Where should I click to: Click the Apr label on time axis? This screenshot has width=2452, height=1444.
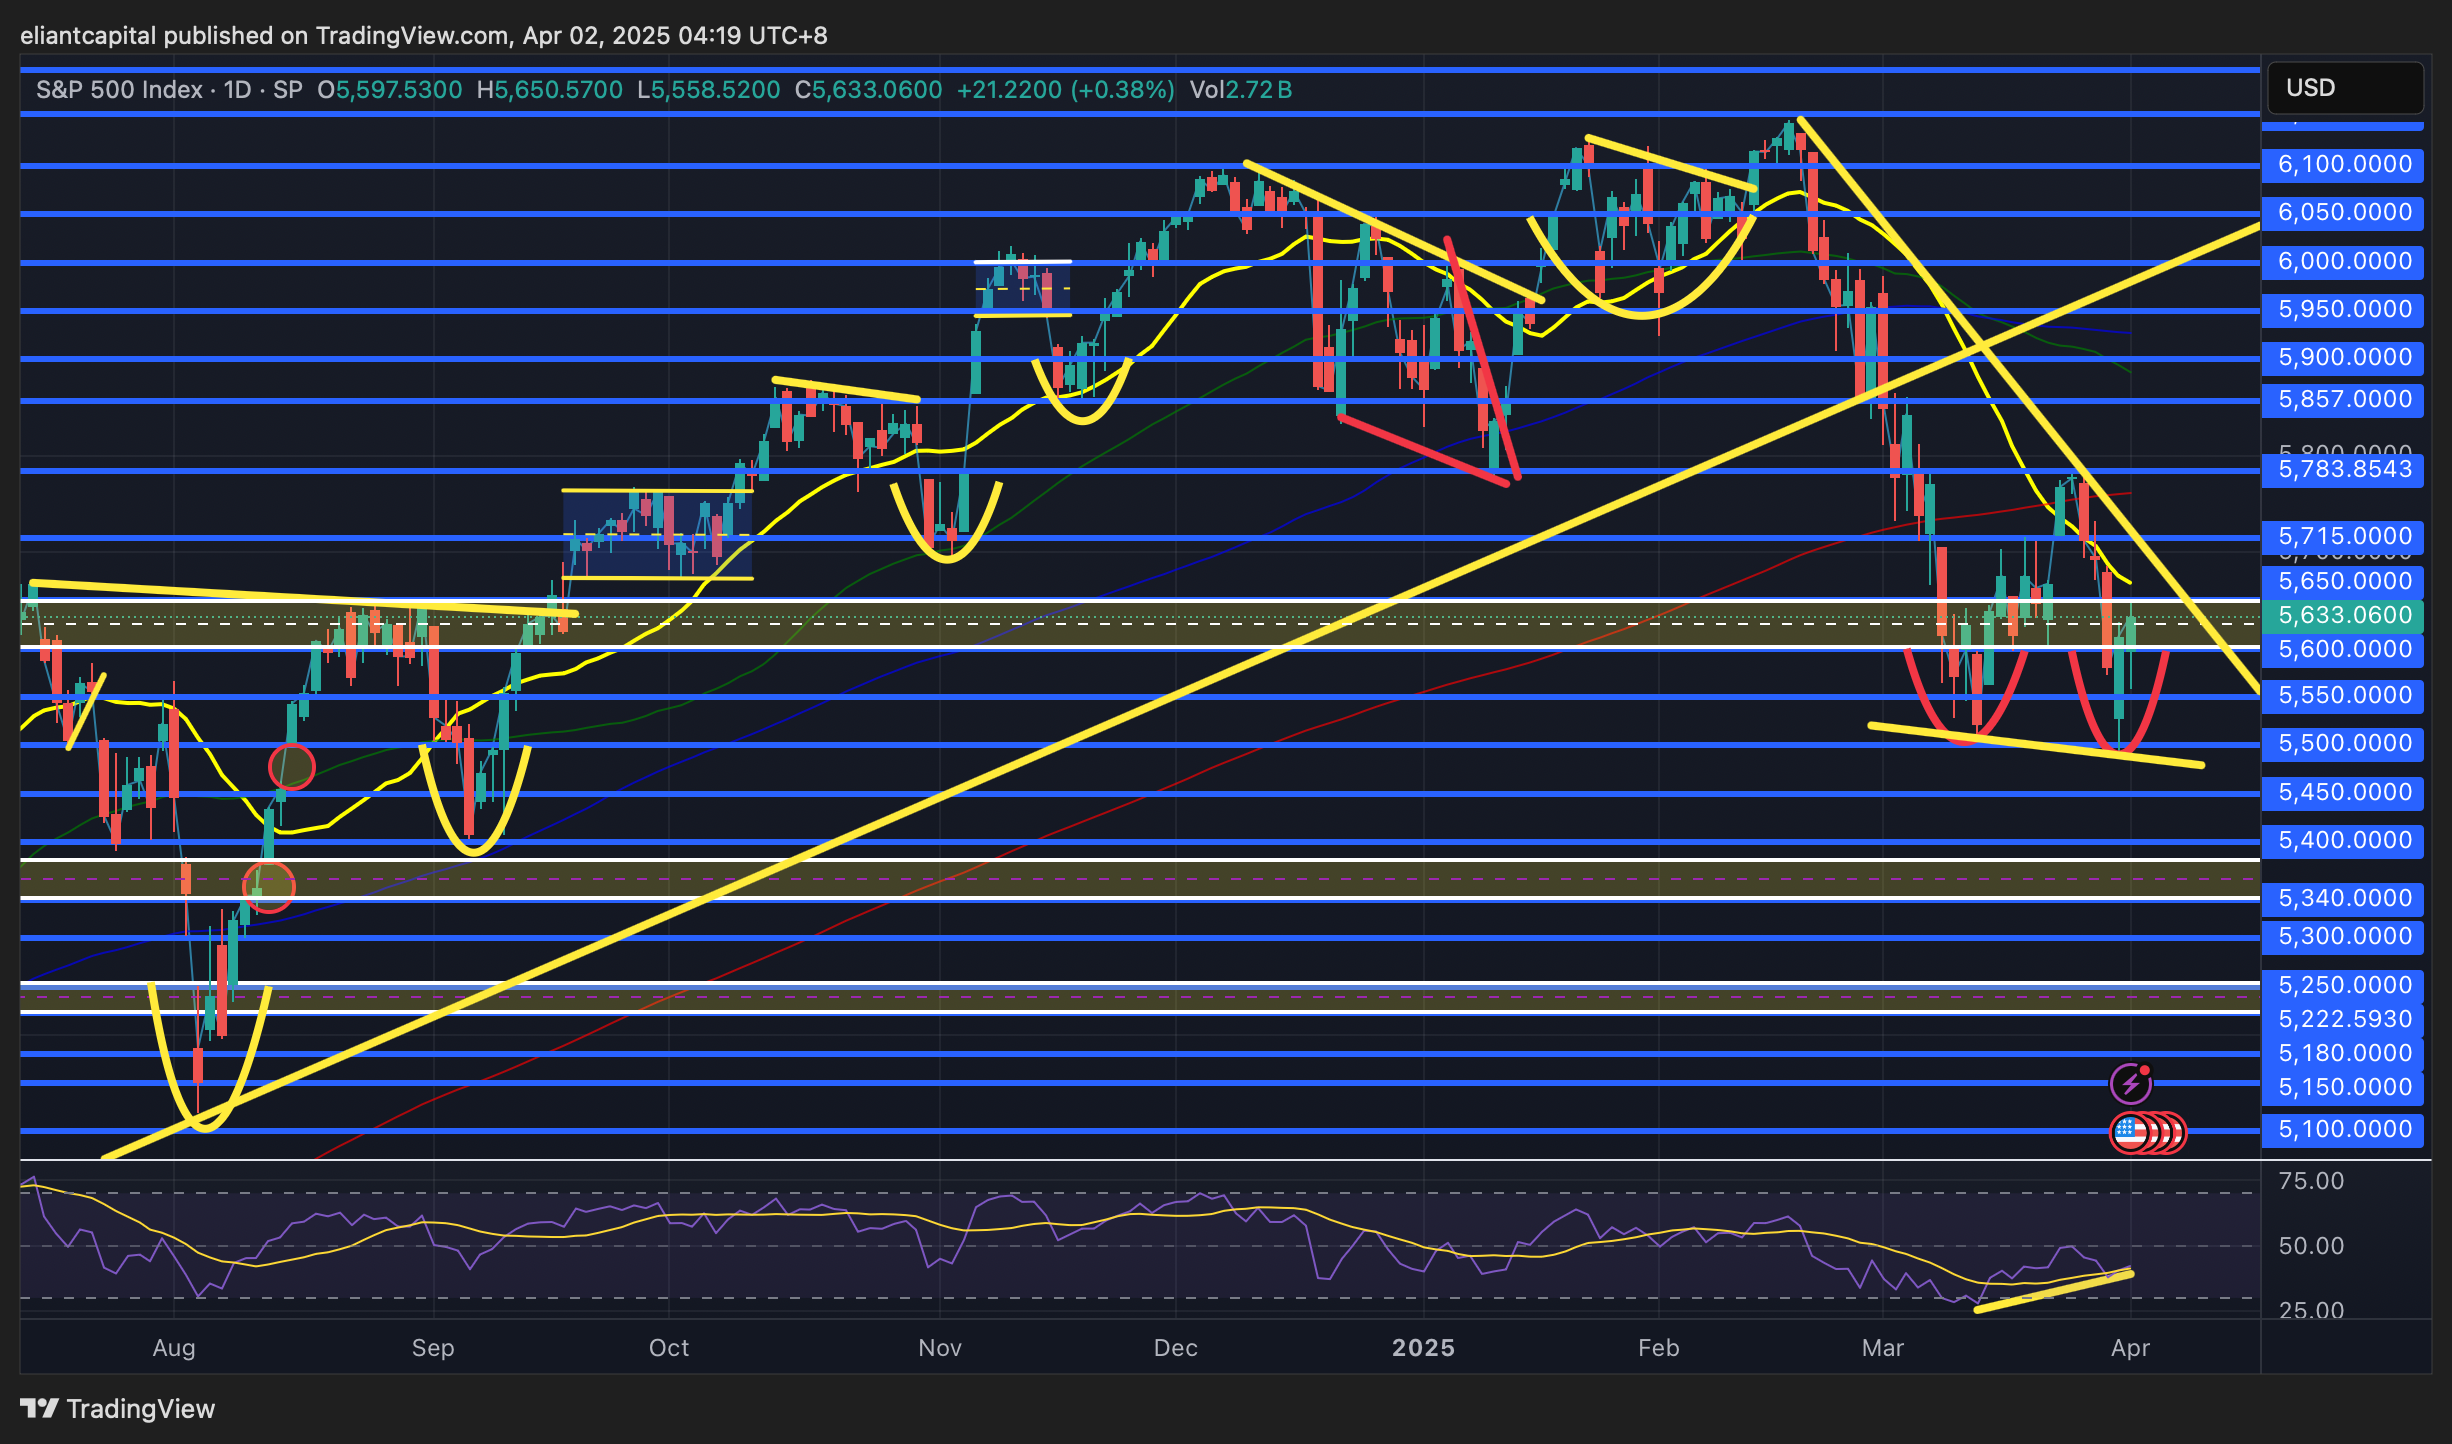click(x=2130, y=1348)
